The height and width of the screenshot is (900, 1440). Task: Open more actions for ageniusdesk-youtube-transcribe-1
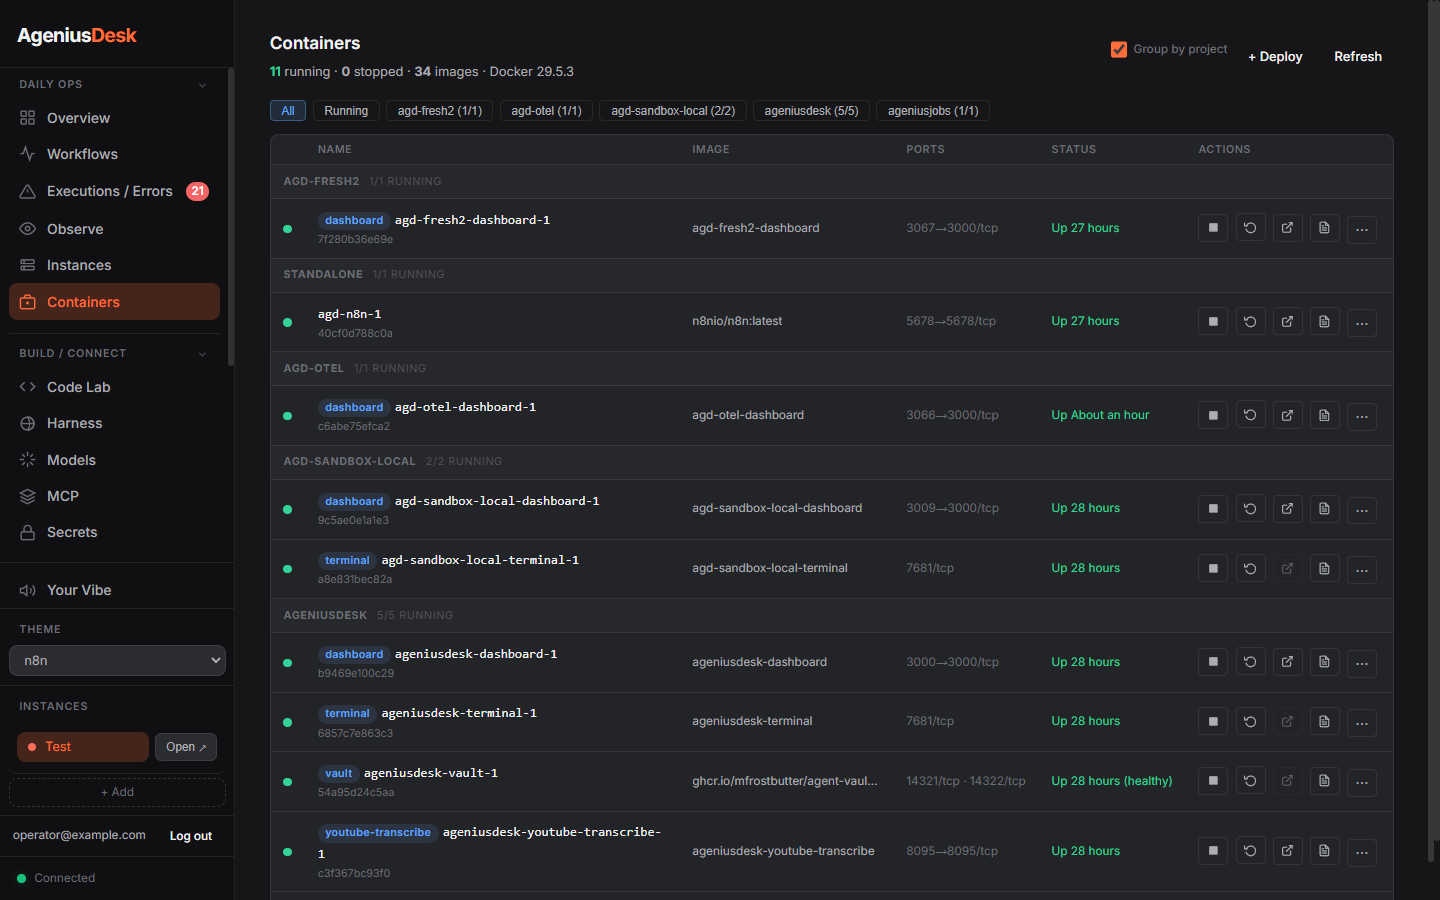1362,852
